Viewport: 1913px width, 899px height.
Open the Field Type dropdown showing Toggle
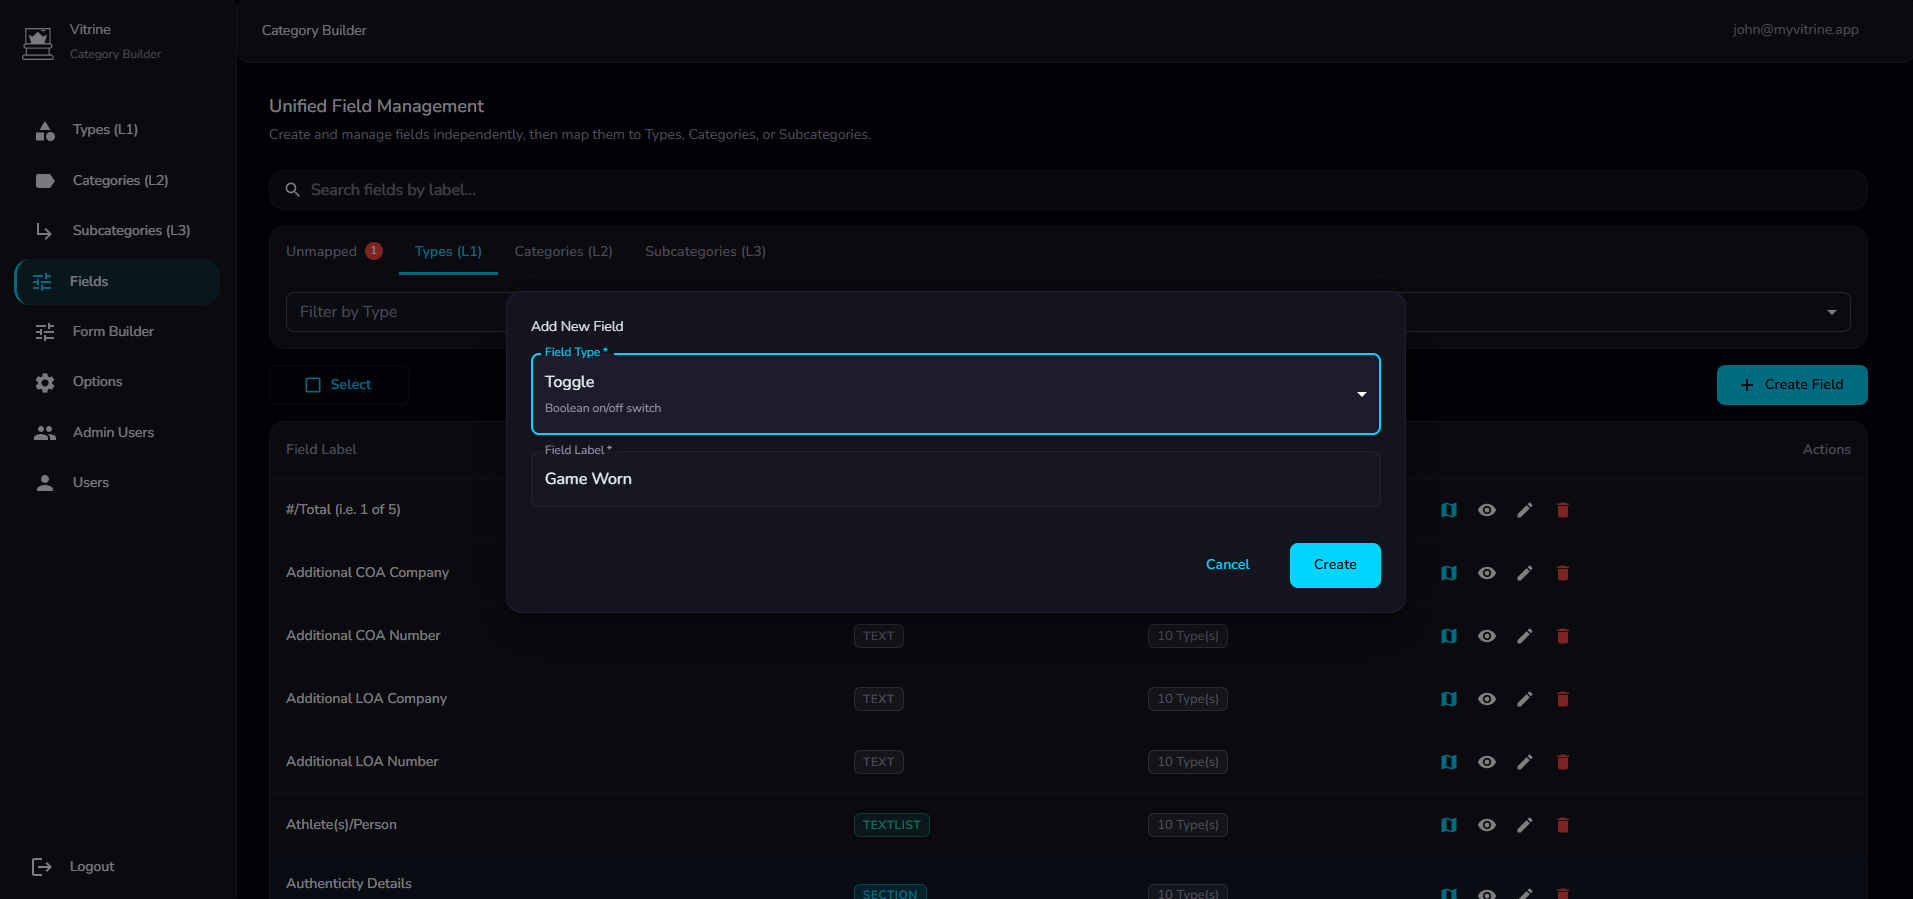click(x=955, y=394)
